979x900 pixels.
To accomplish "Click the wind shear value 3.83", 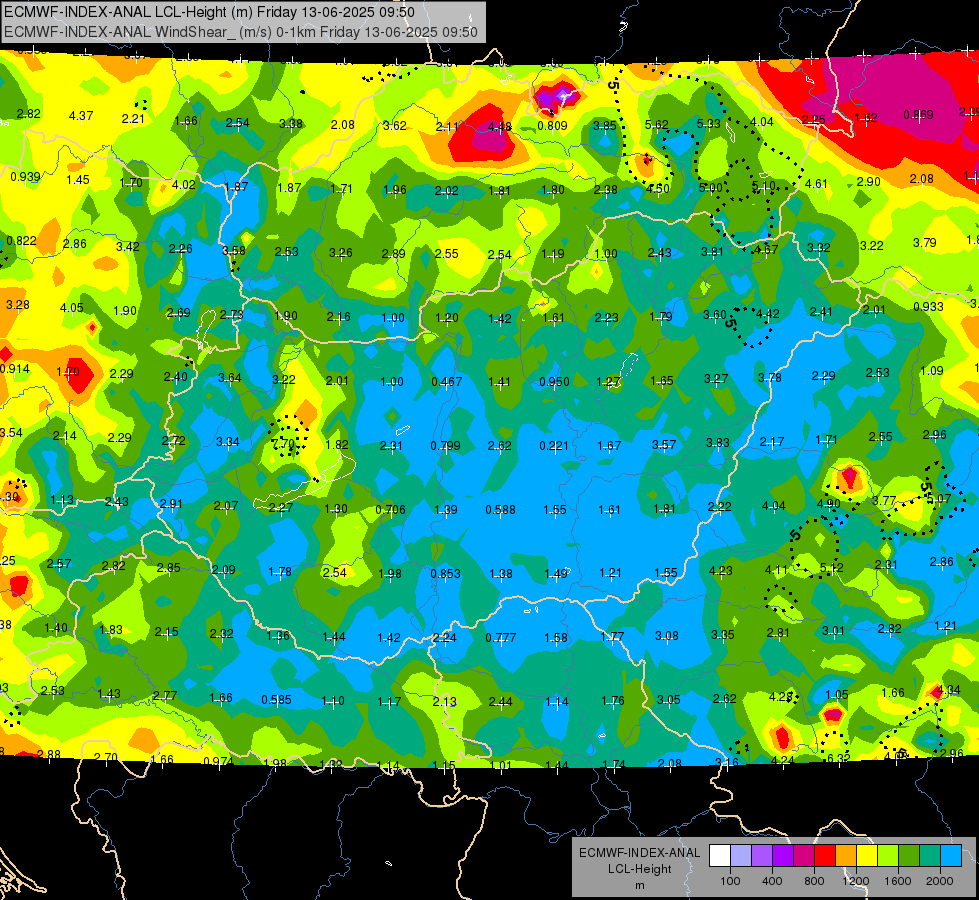I will 718,443.
